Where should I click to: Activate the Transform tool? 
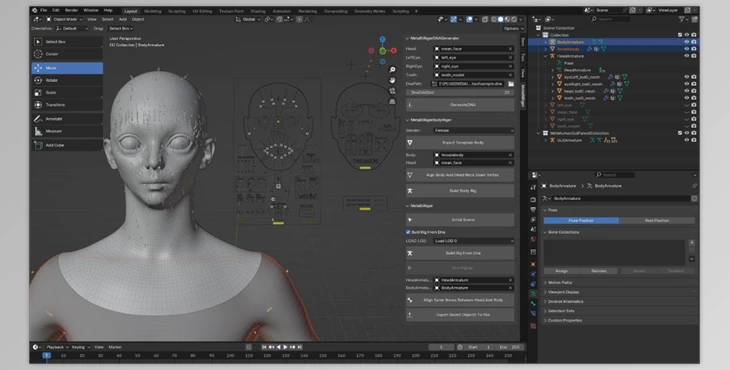point(67,105)
